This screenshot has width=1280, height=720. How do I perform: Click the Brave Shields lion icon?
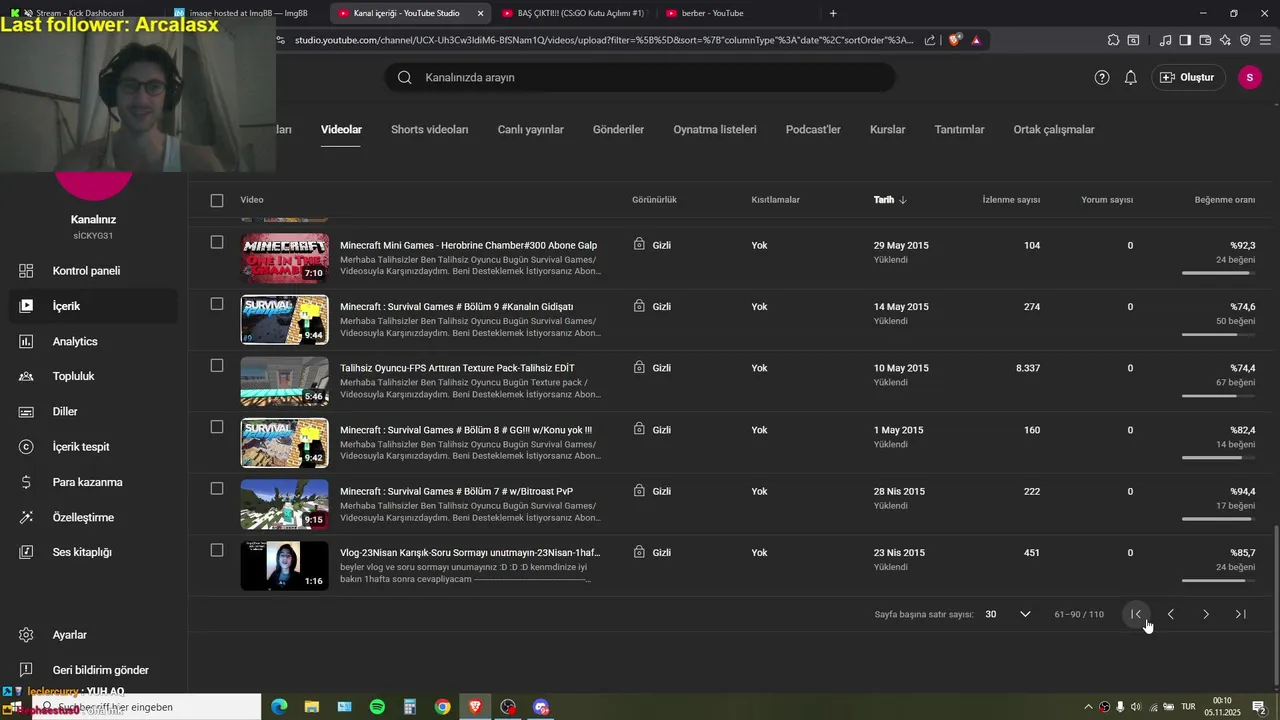click(954, 40)
